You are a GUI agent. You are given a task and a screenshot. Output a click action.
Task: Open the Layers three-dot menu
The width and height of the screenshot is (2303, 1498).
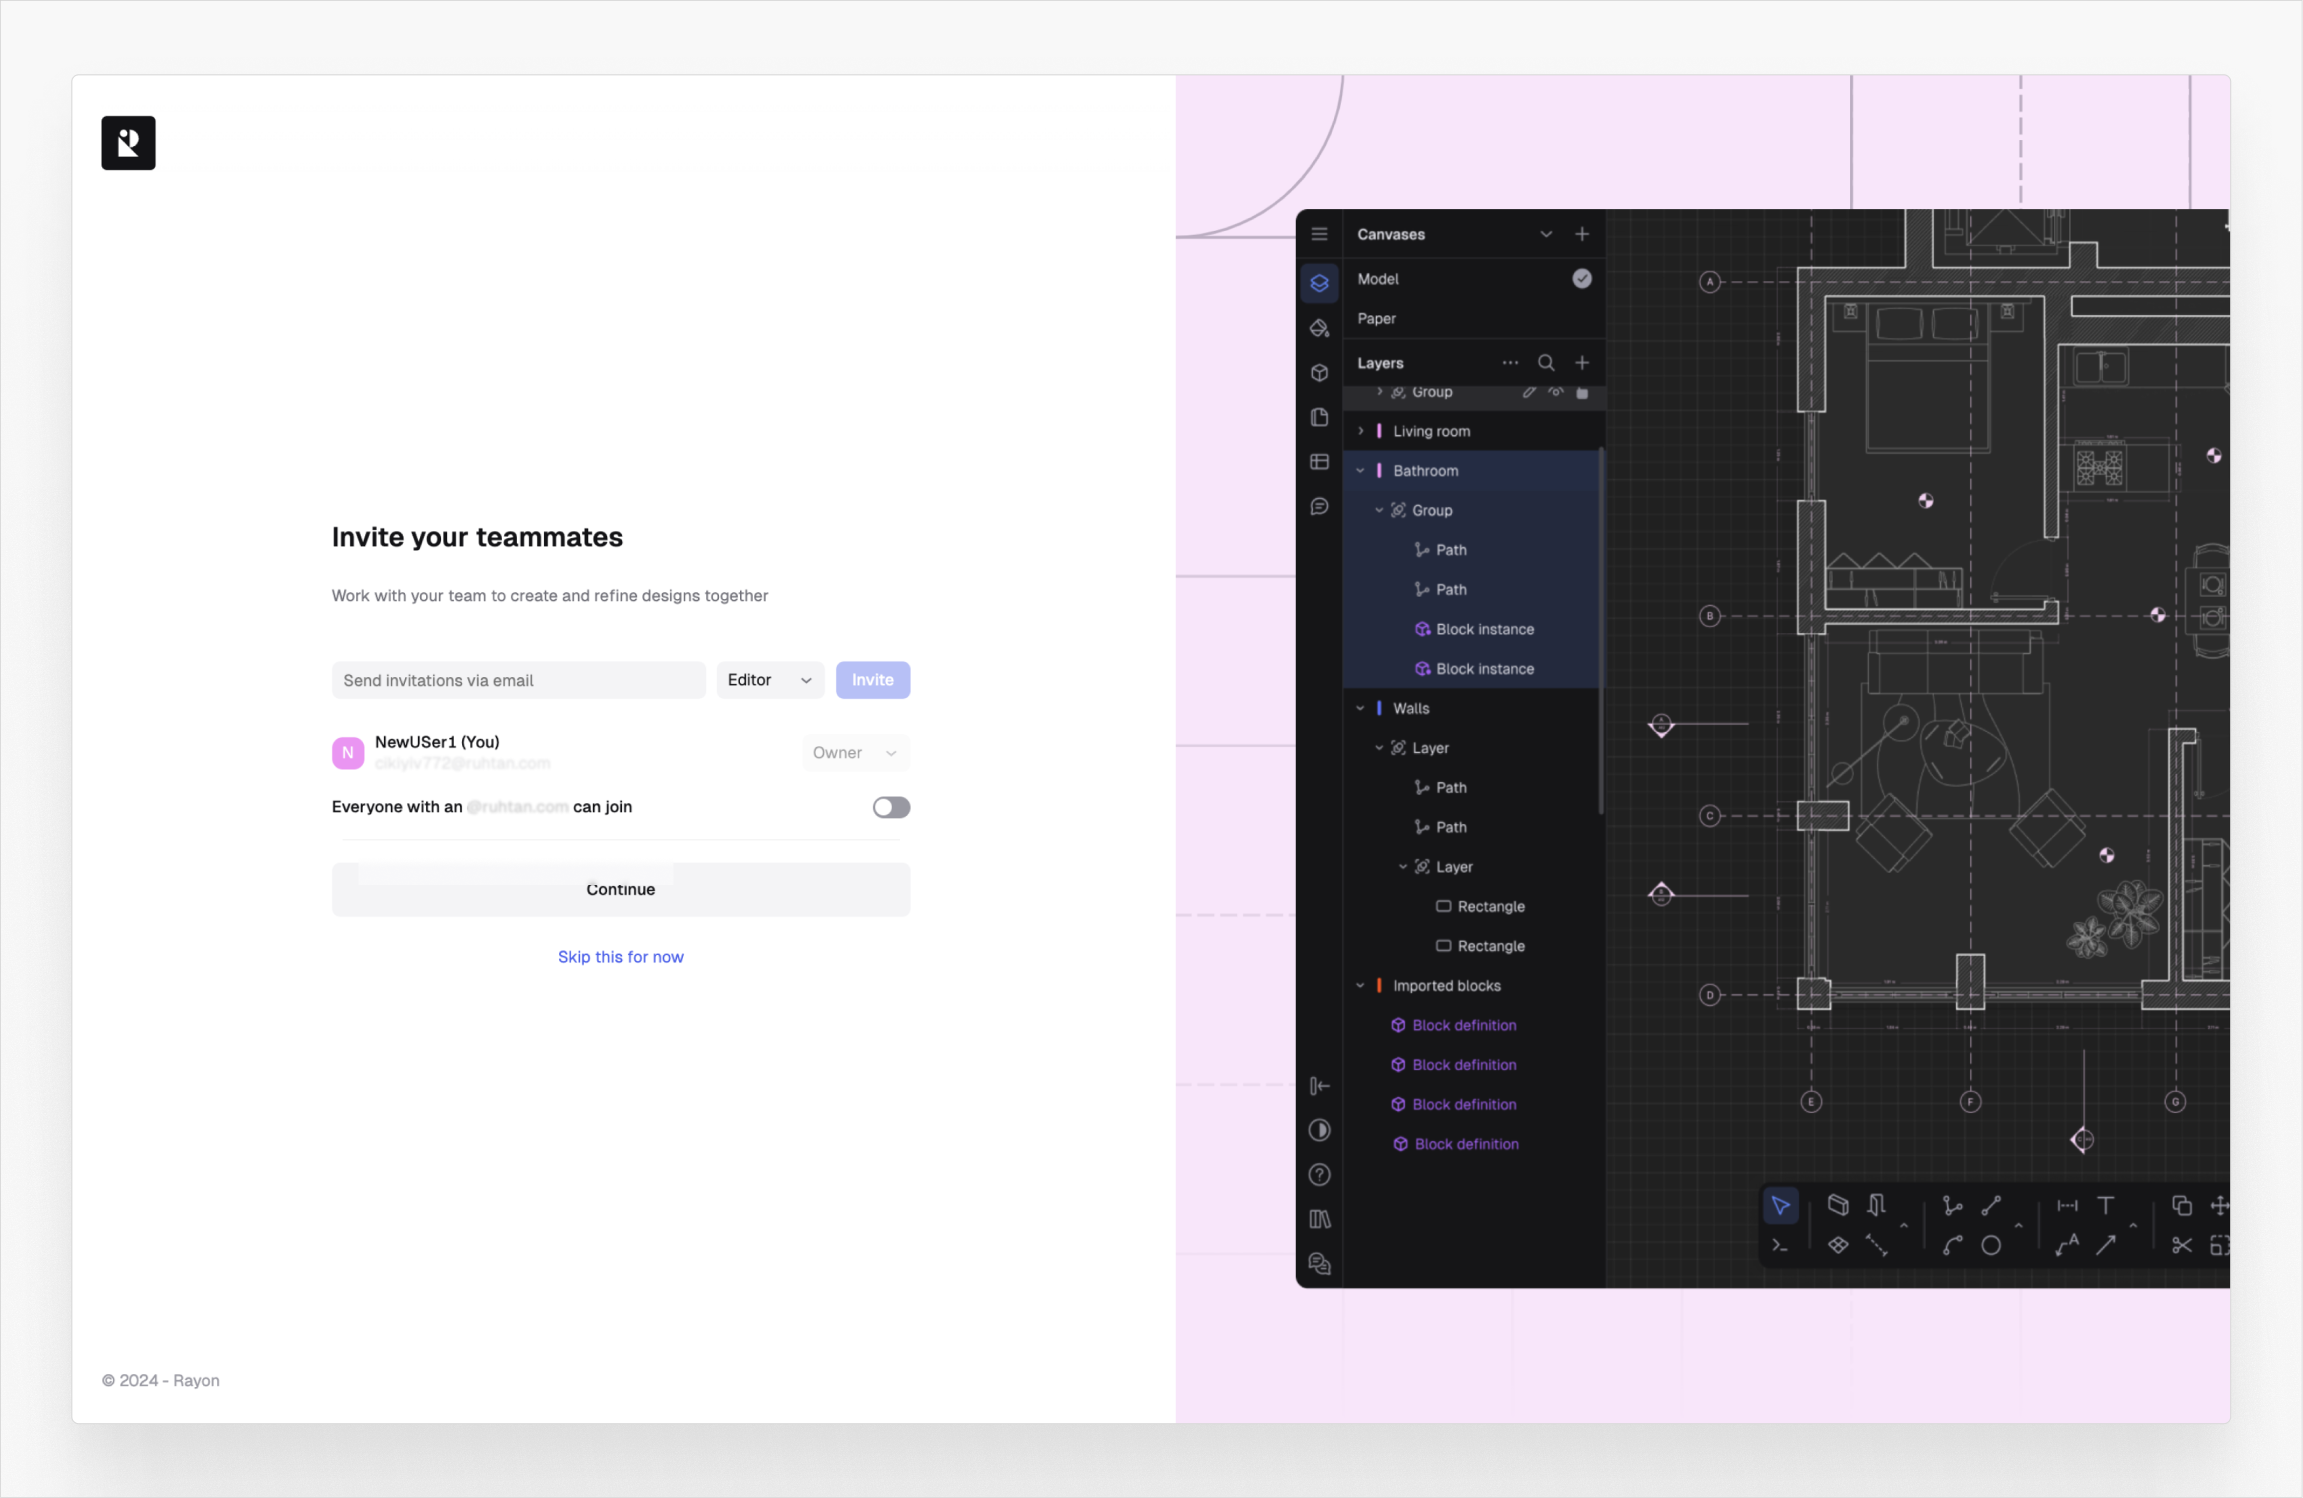pos(1509,363)
